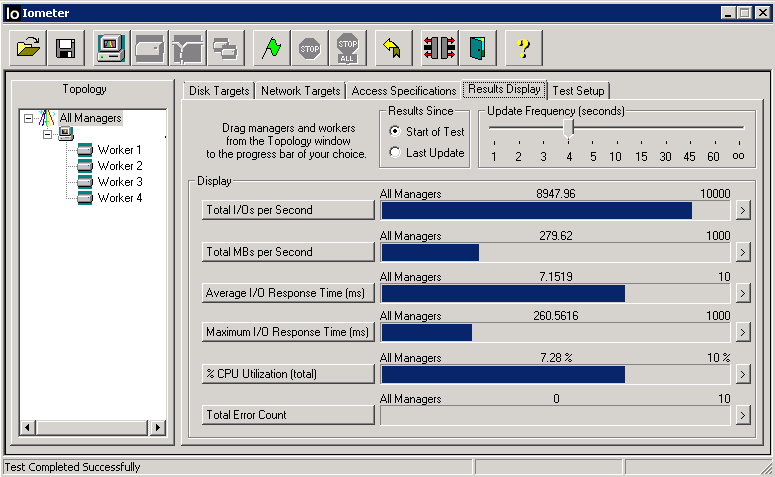
Task: Click Worker 3 disk icon
Action: pos(85,182)
